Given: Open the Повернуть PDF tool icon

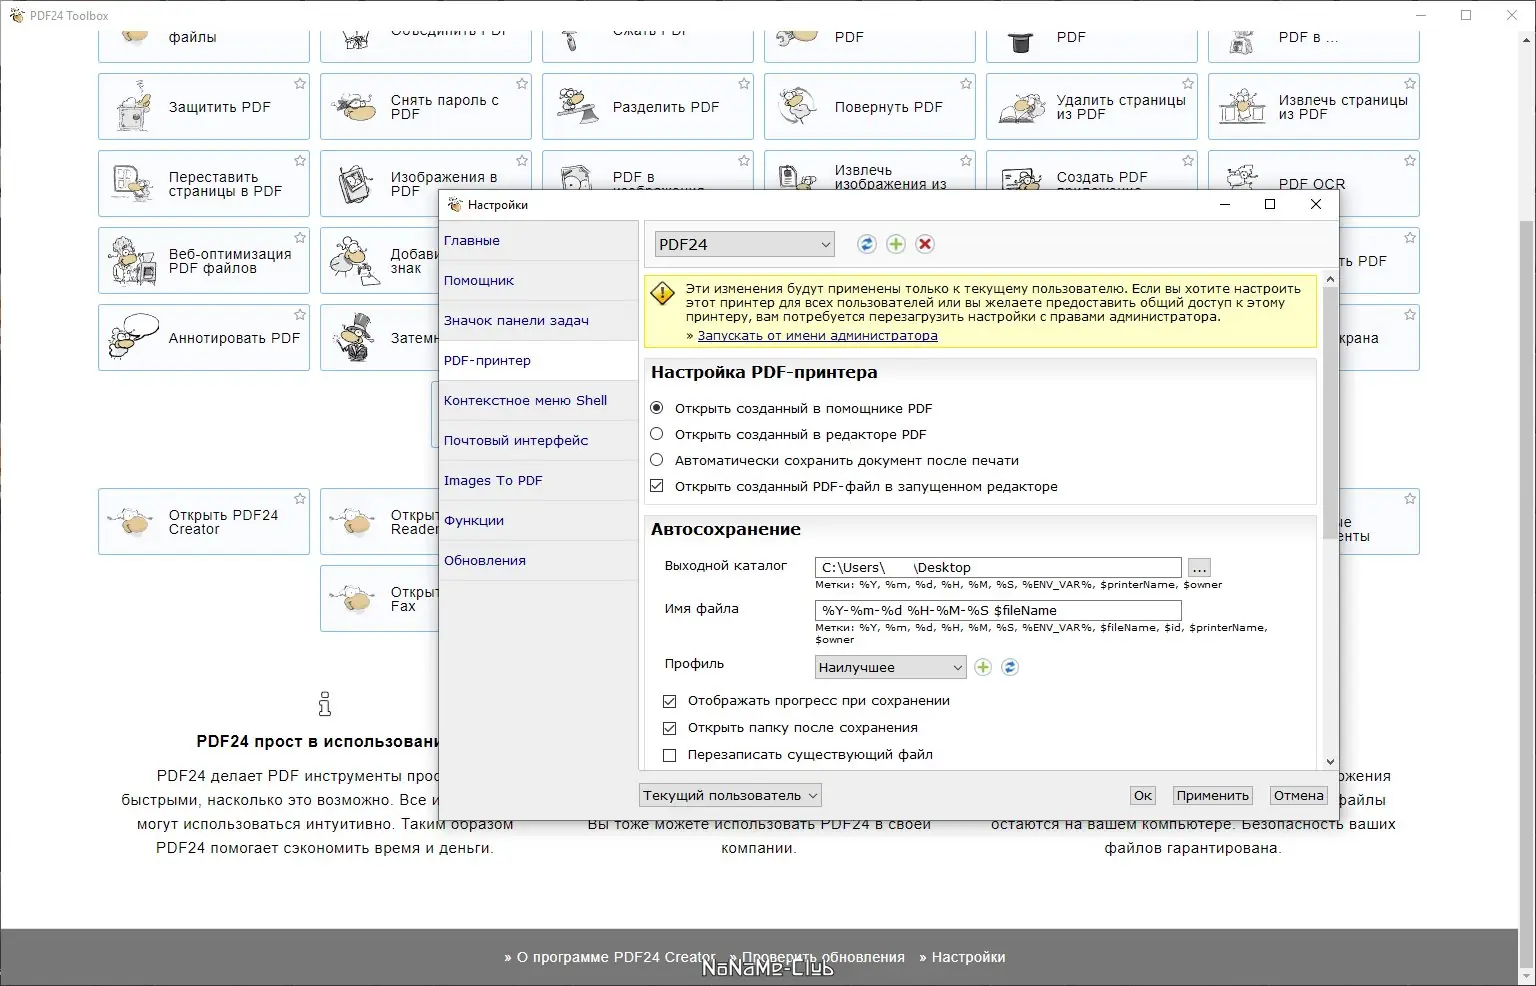Looking at the screenshot, I should tap(799, 107).
